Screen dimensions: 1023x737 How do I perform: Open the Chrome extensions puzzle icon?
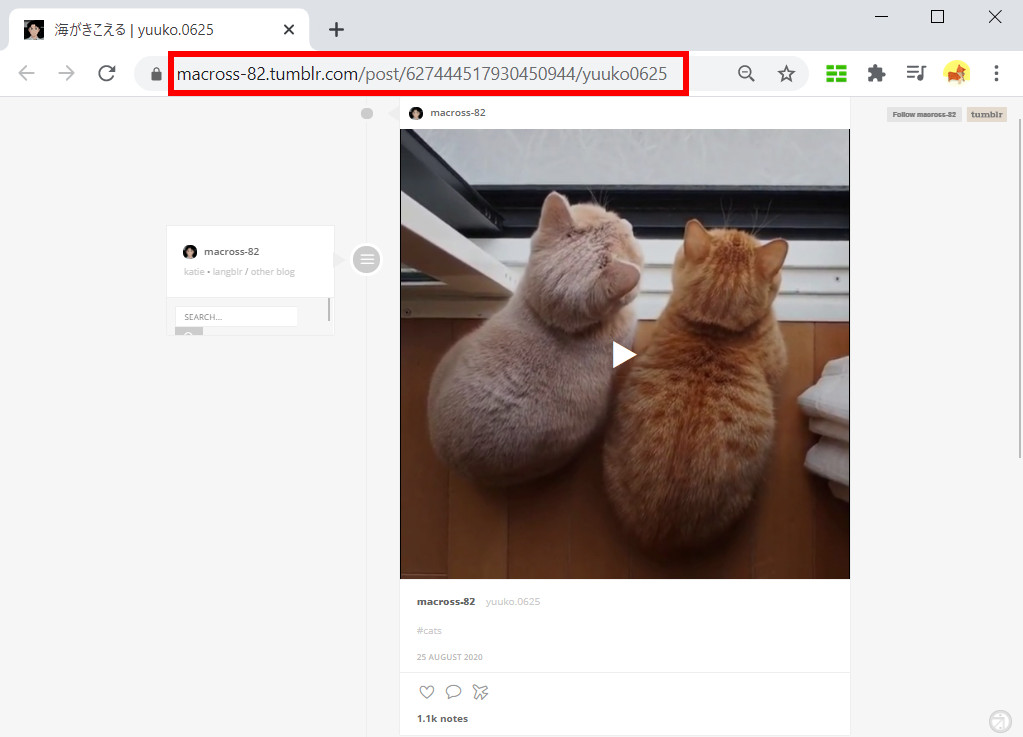(x=876, y=73)
